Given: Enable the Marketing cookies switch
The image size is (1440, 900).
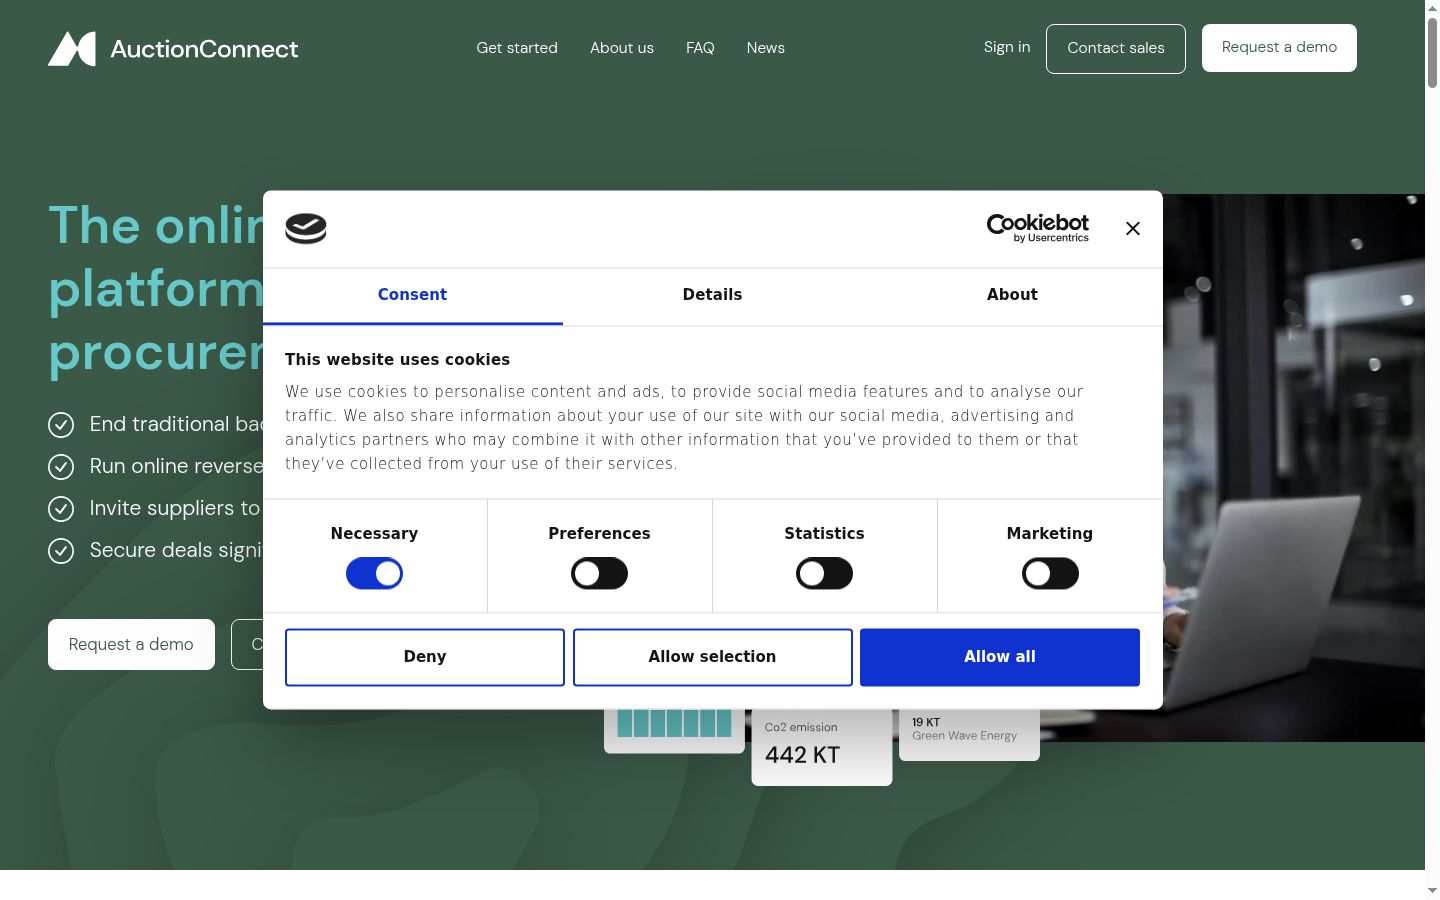Looking at the screenshot, I should tap(1050, 573).
